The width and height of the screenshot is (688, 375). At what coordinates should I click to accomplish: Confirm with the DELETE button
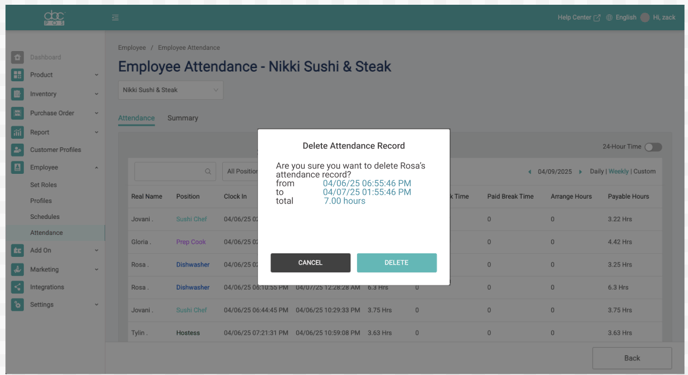397,263
